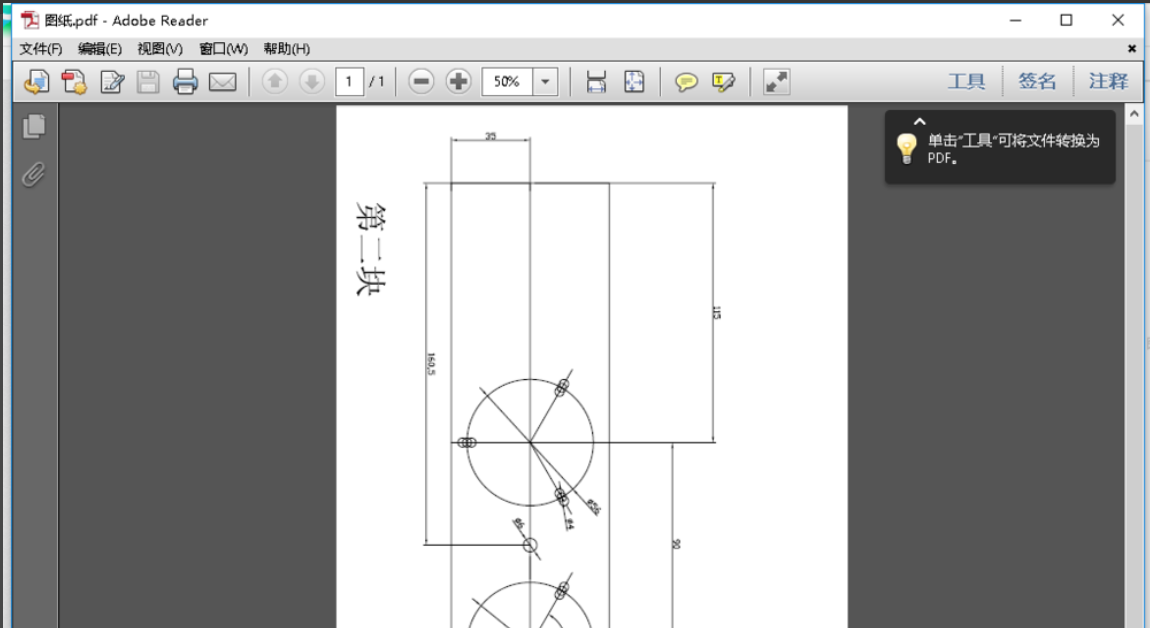Email the document via the envelope icon
Image resolution: width=1150 pixels, height=628 pixels.
pyautogui.click(x=222, y=81)
